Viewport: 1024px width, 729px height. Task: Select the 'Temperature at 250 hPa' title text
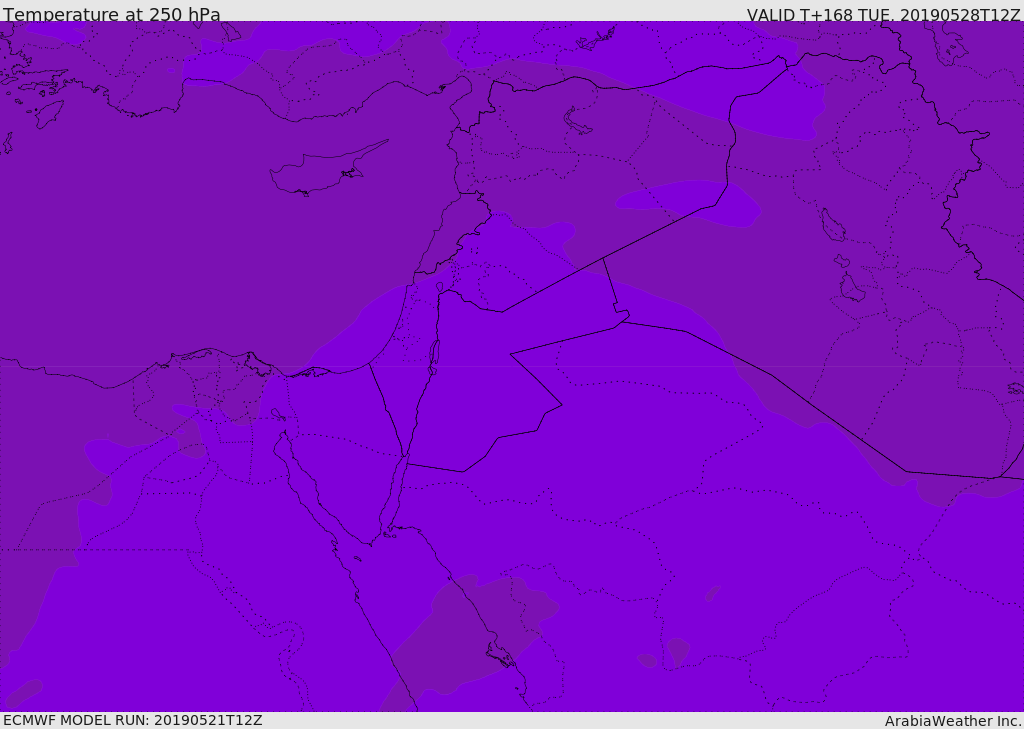coord(112,14)
